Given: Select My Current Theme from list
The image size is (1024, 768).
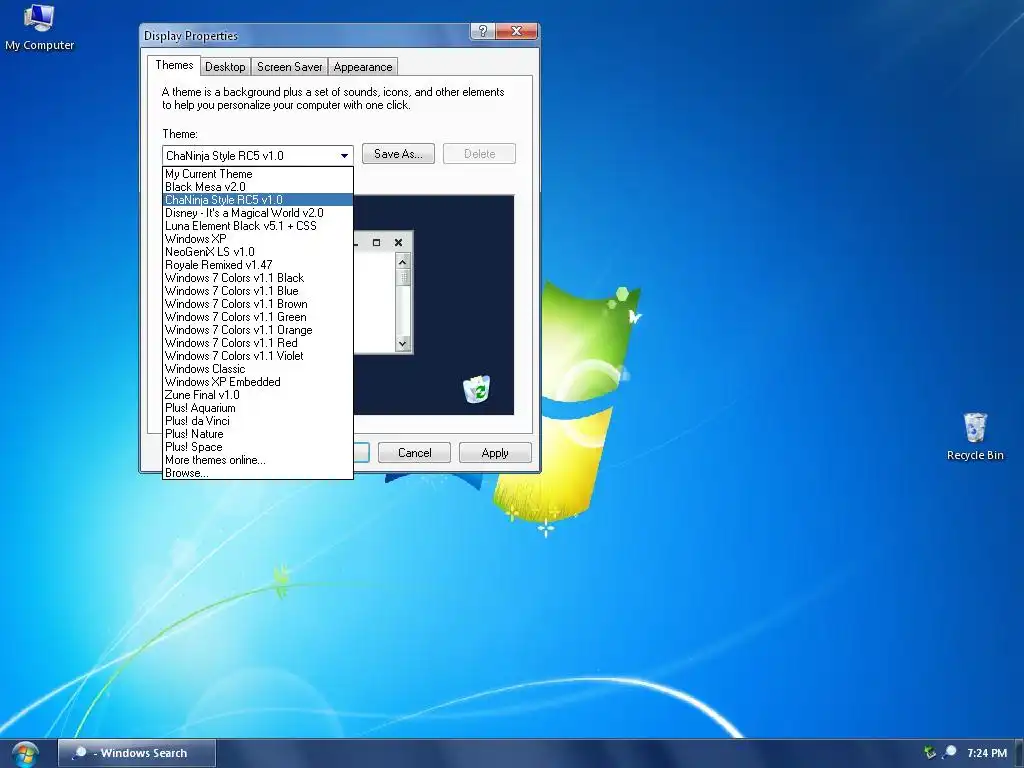Looking at the screenshot, I should tap(257, 174).
